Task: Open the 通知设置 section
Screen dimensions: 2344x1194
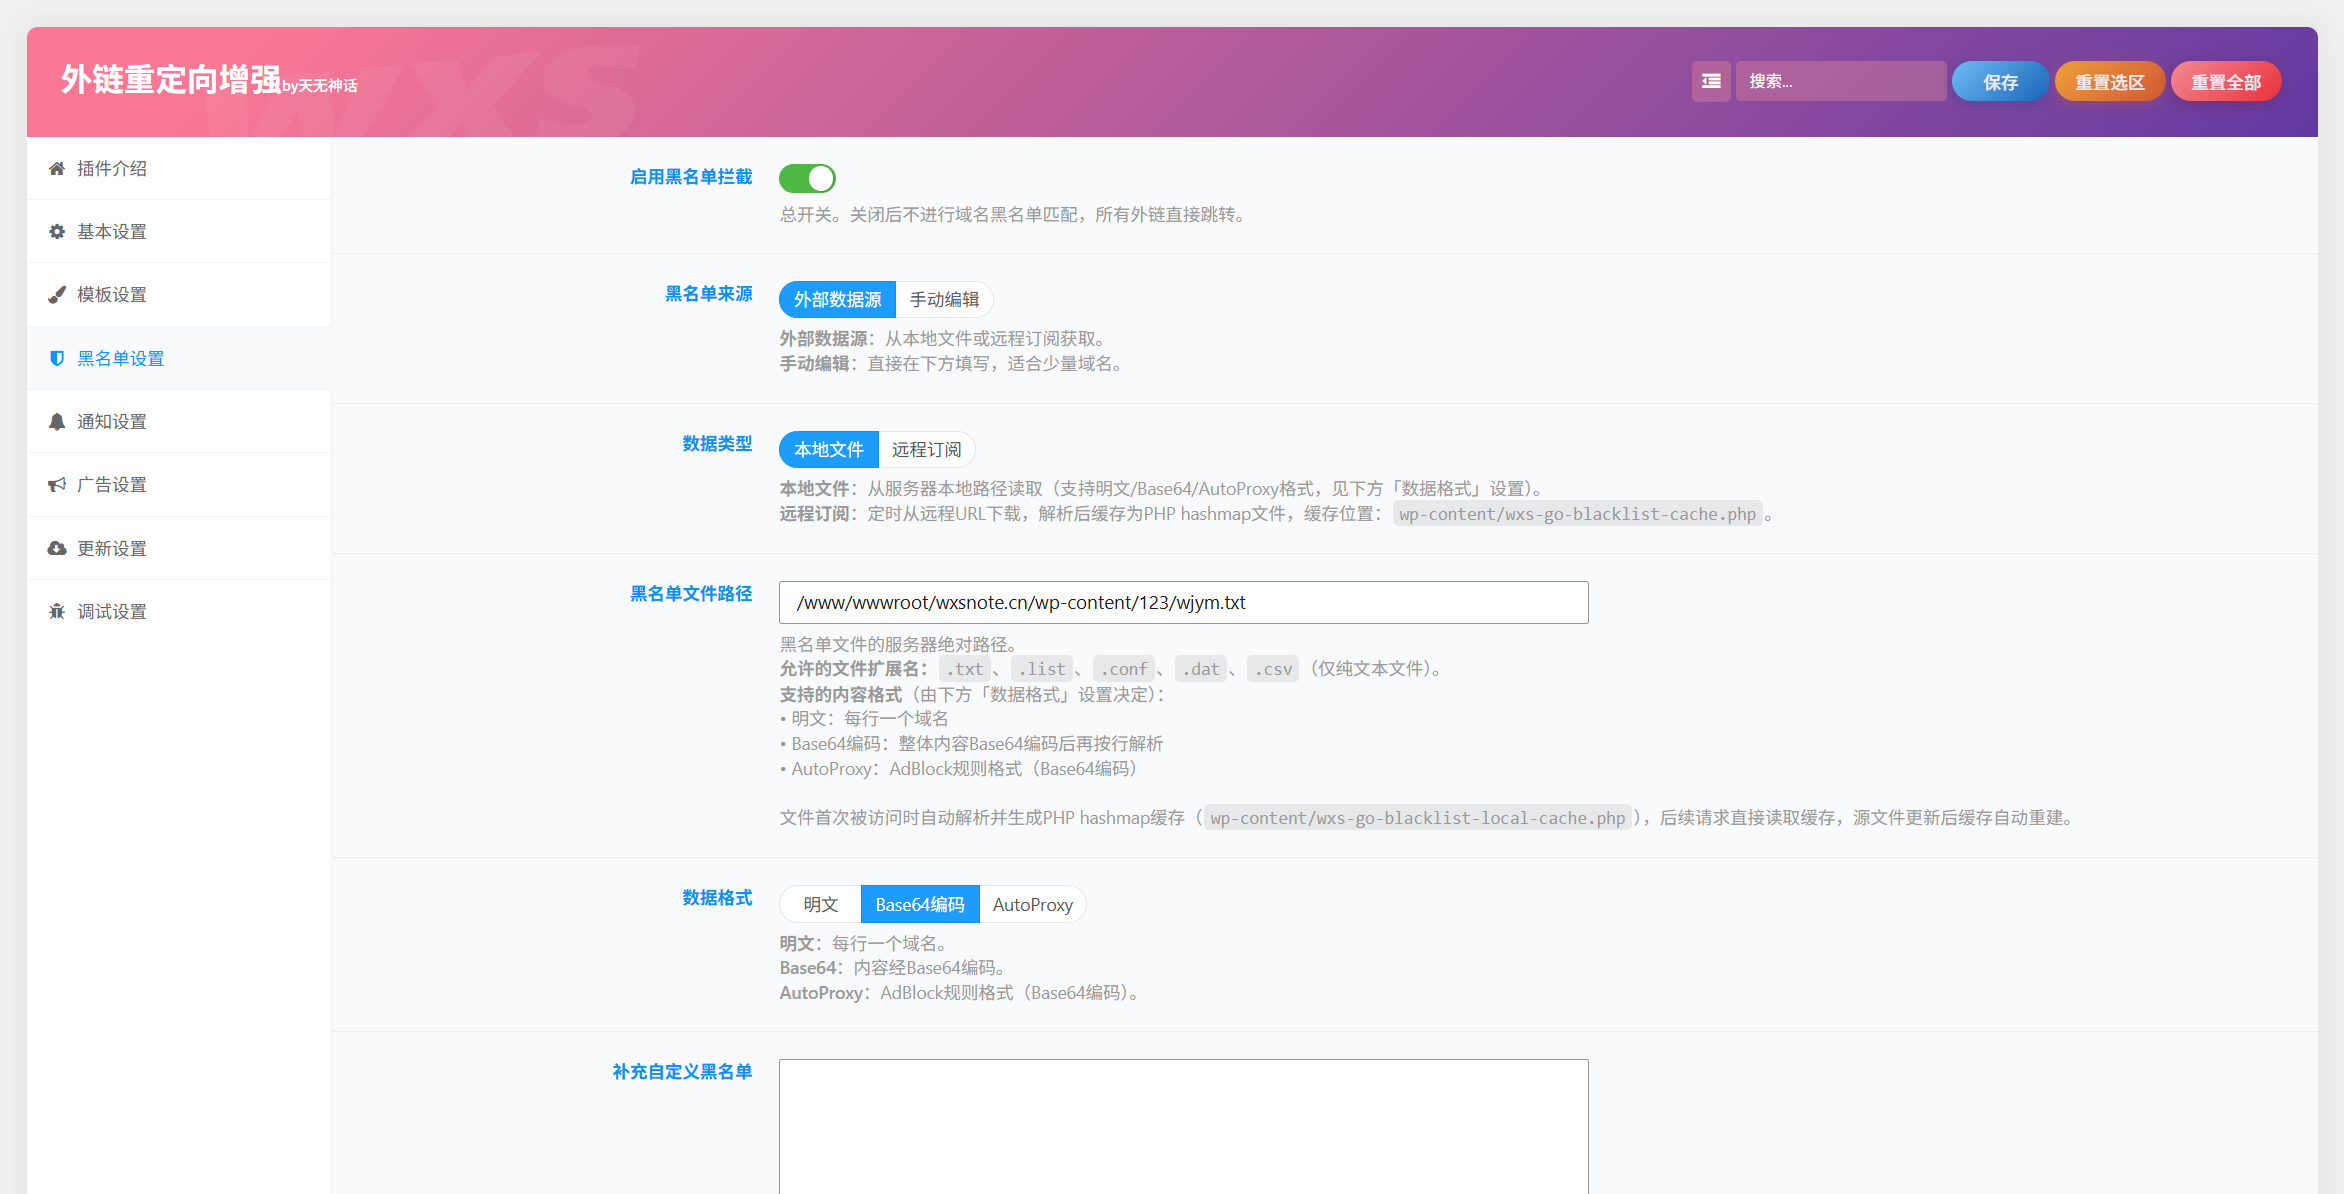Action: tap(179, 421)
